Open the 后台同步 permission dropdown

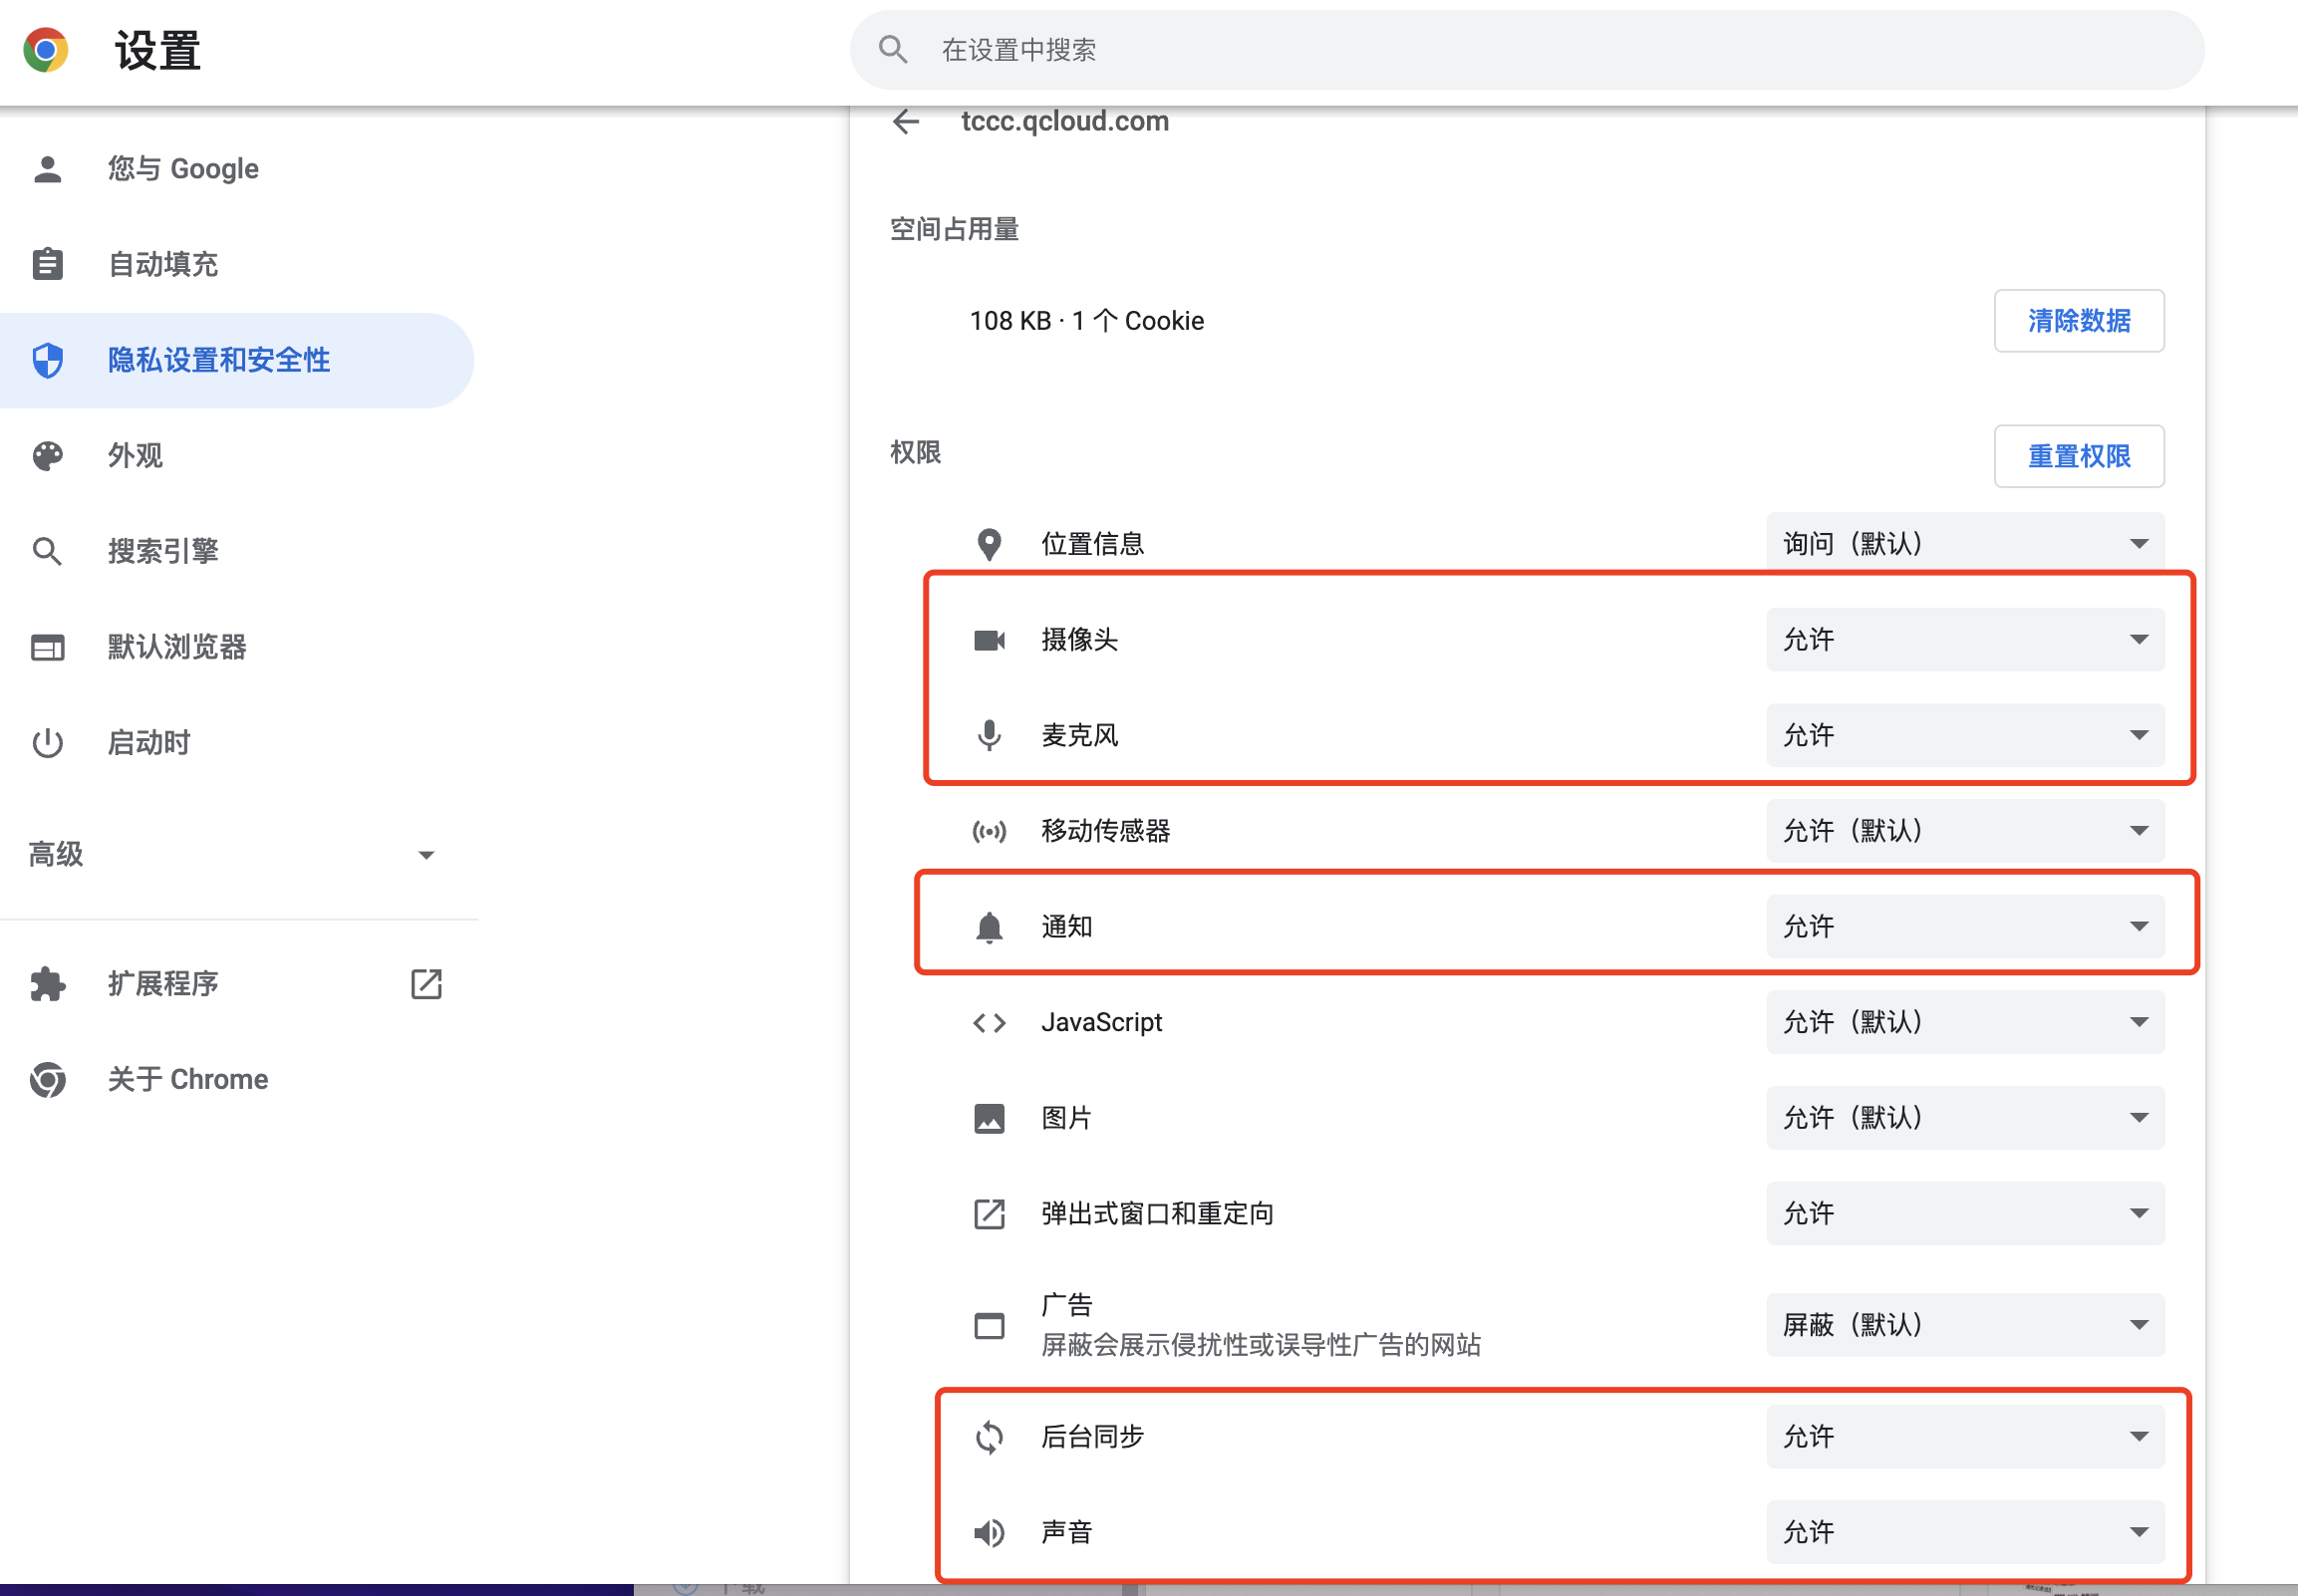click(1964, 1437)
